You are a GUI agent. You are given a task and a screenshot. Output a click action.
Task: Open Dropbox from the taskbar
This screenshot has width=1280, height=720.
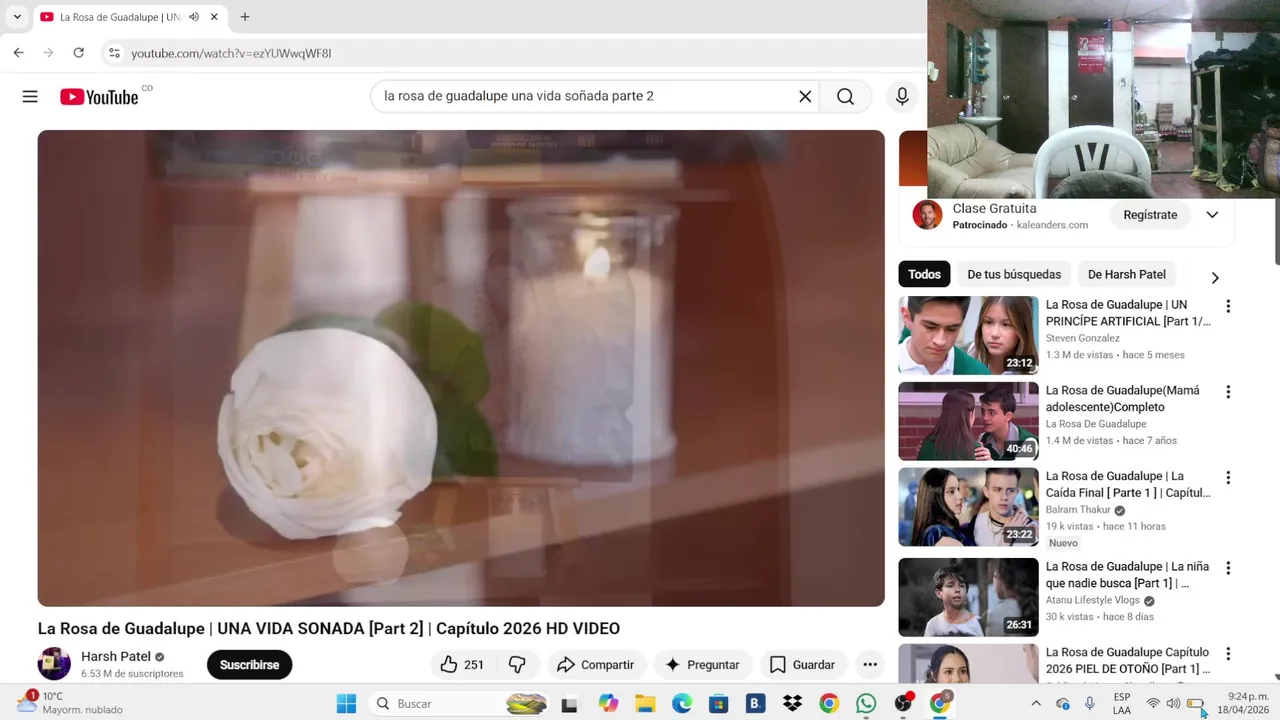pyautogui.click(x=792, y=704)
